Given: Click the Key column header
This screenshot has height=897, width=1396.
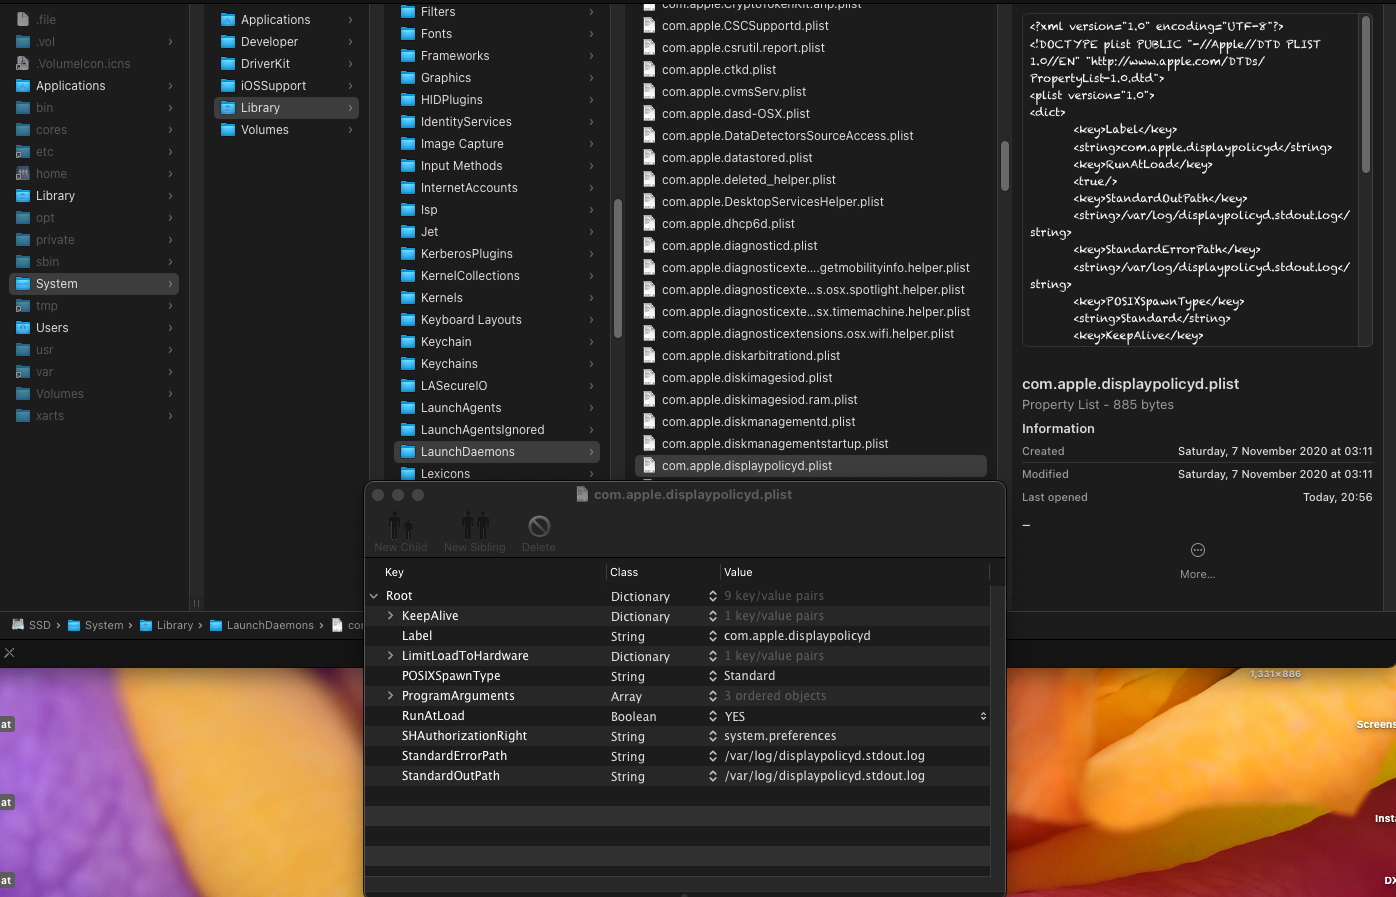Looking at the screenshot, I should (x=394, y=572).
